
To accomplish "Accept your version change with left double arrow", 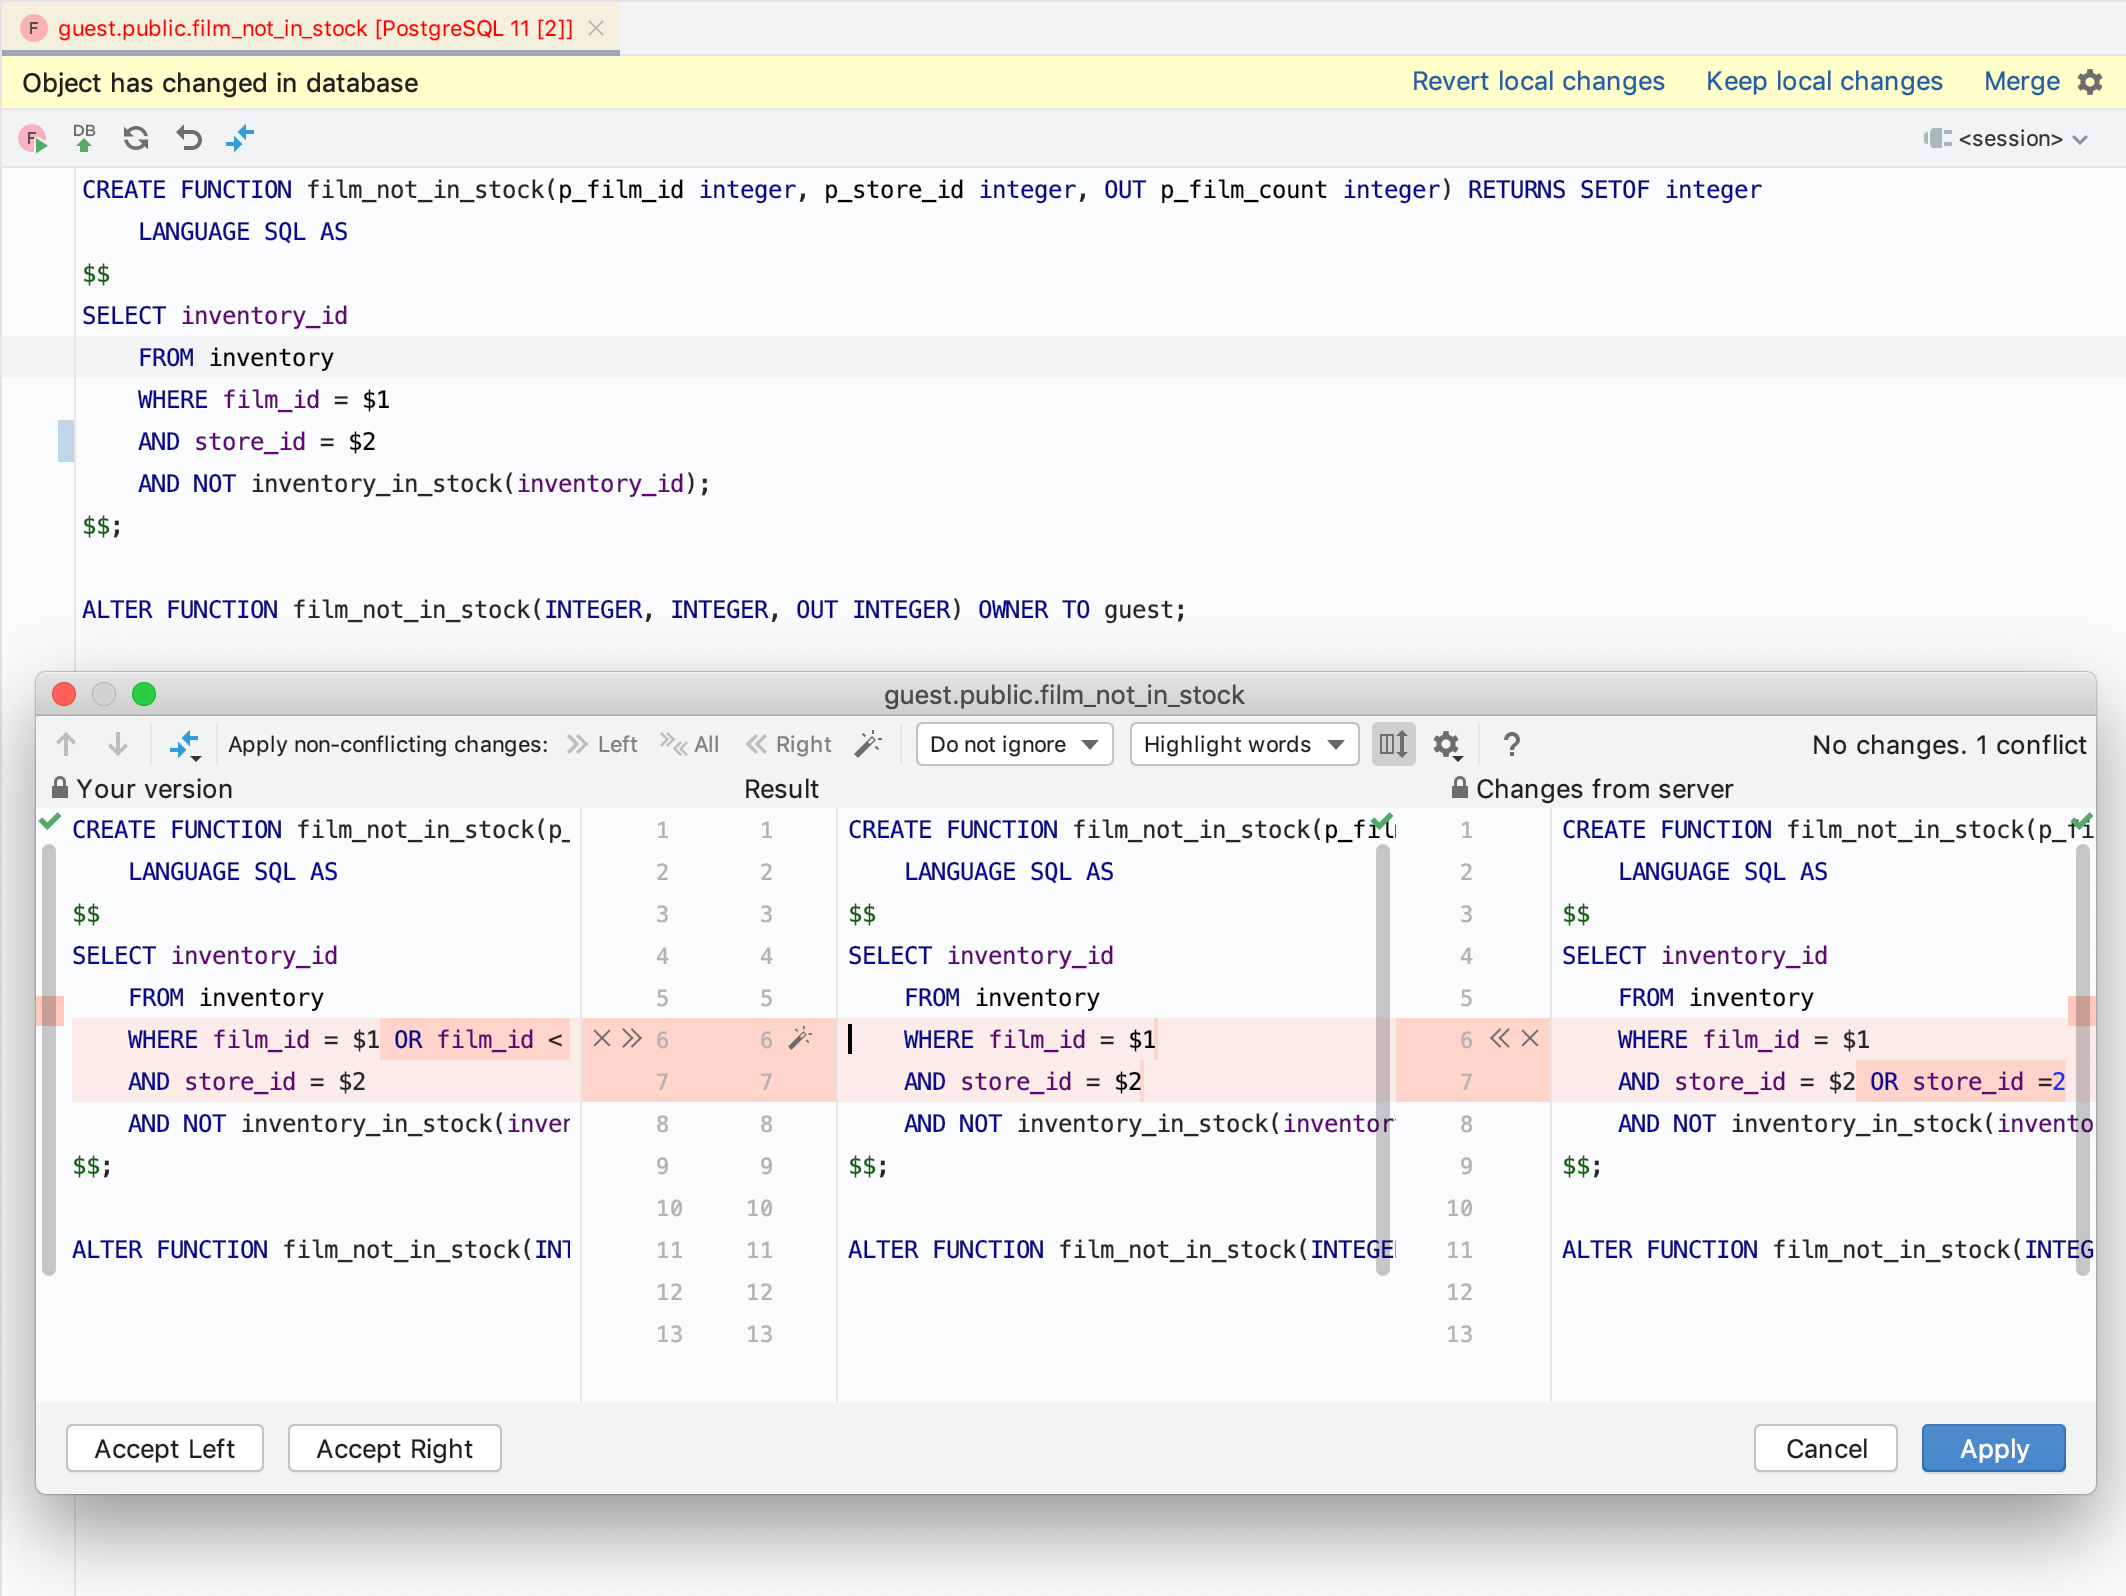I will [632, 1039].
